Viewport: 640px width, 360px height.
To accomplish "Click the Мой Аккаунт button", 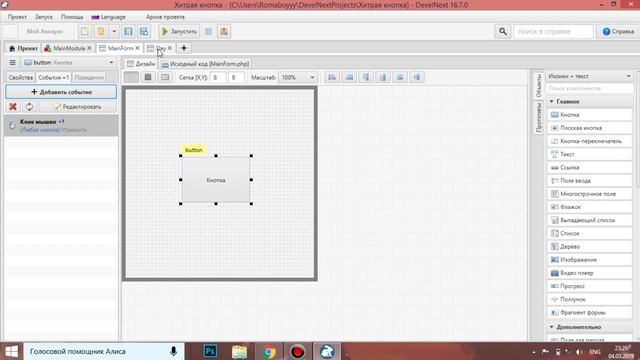I will pos(45,31).
